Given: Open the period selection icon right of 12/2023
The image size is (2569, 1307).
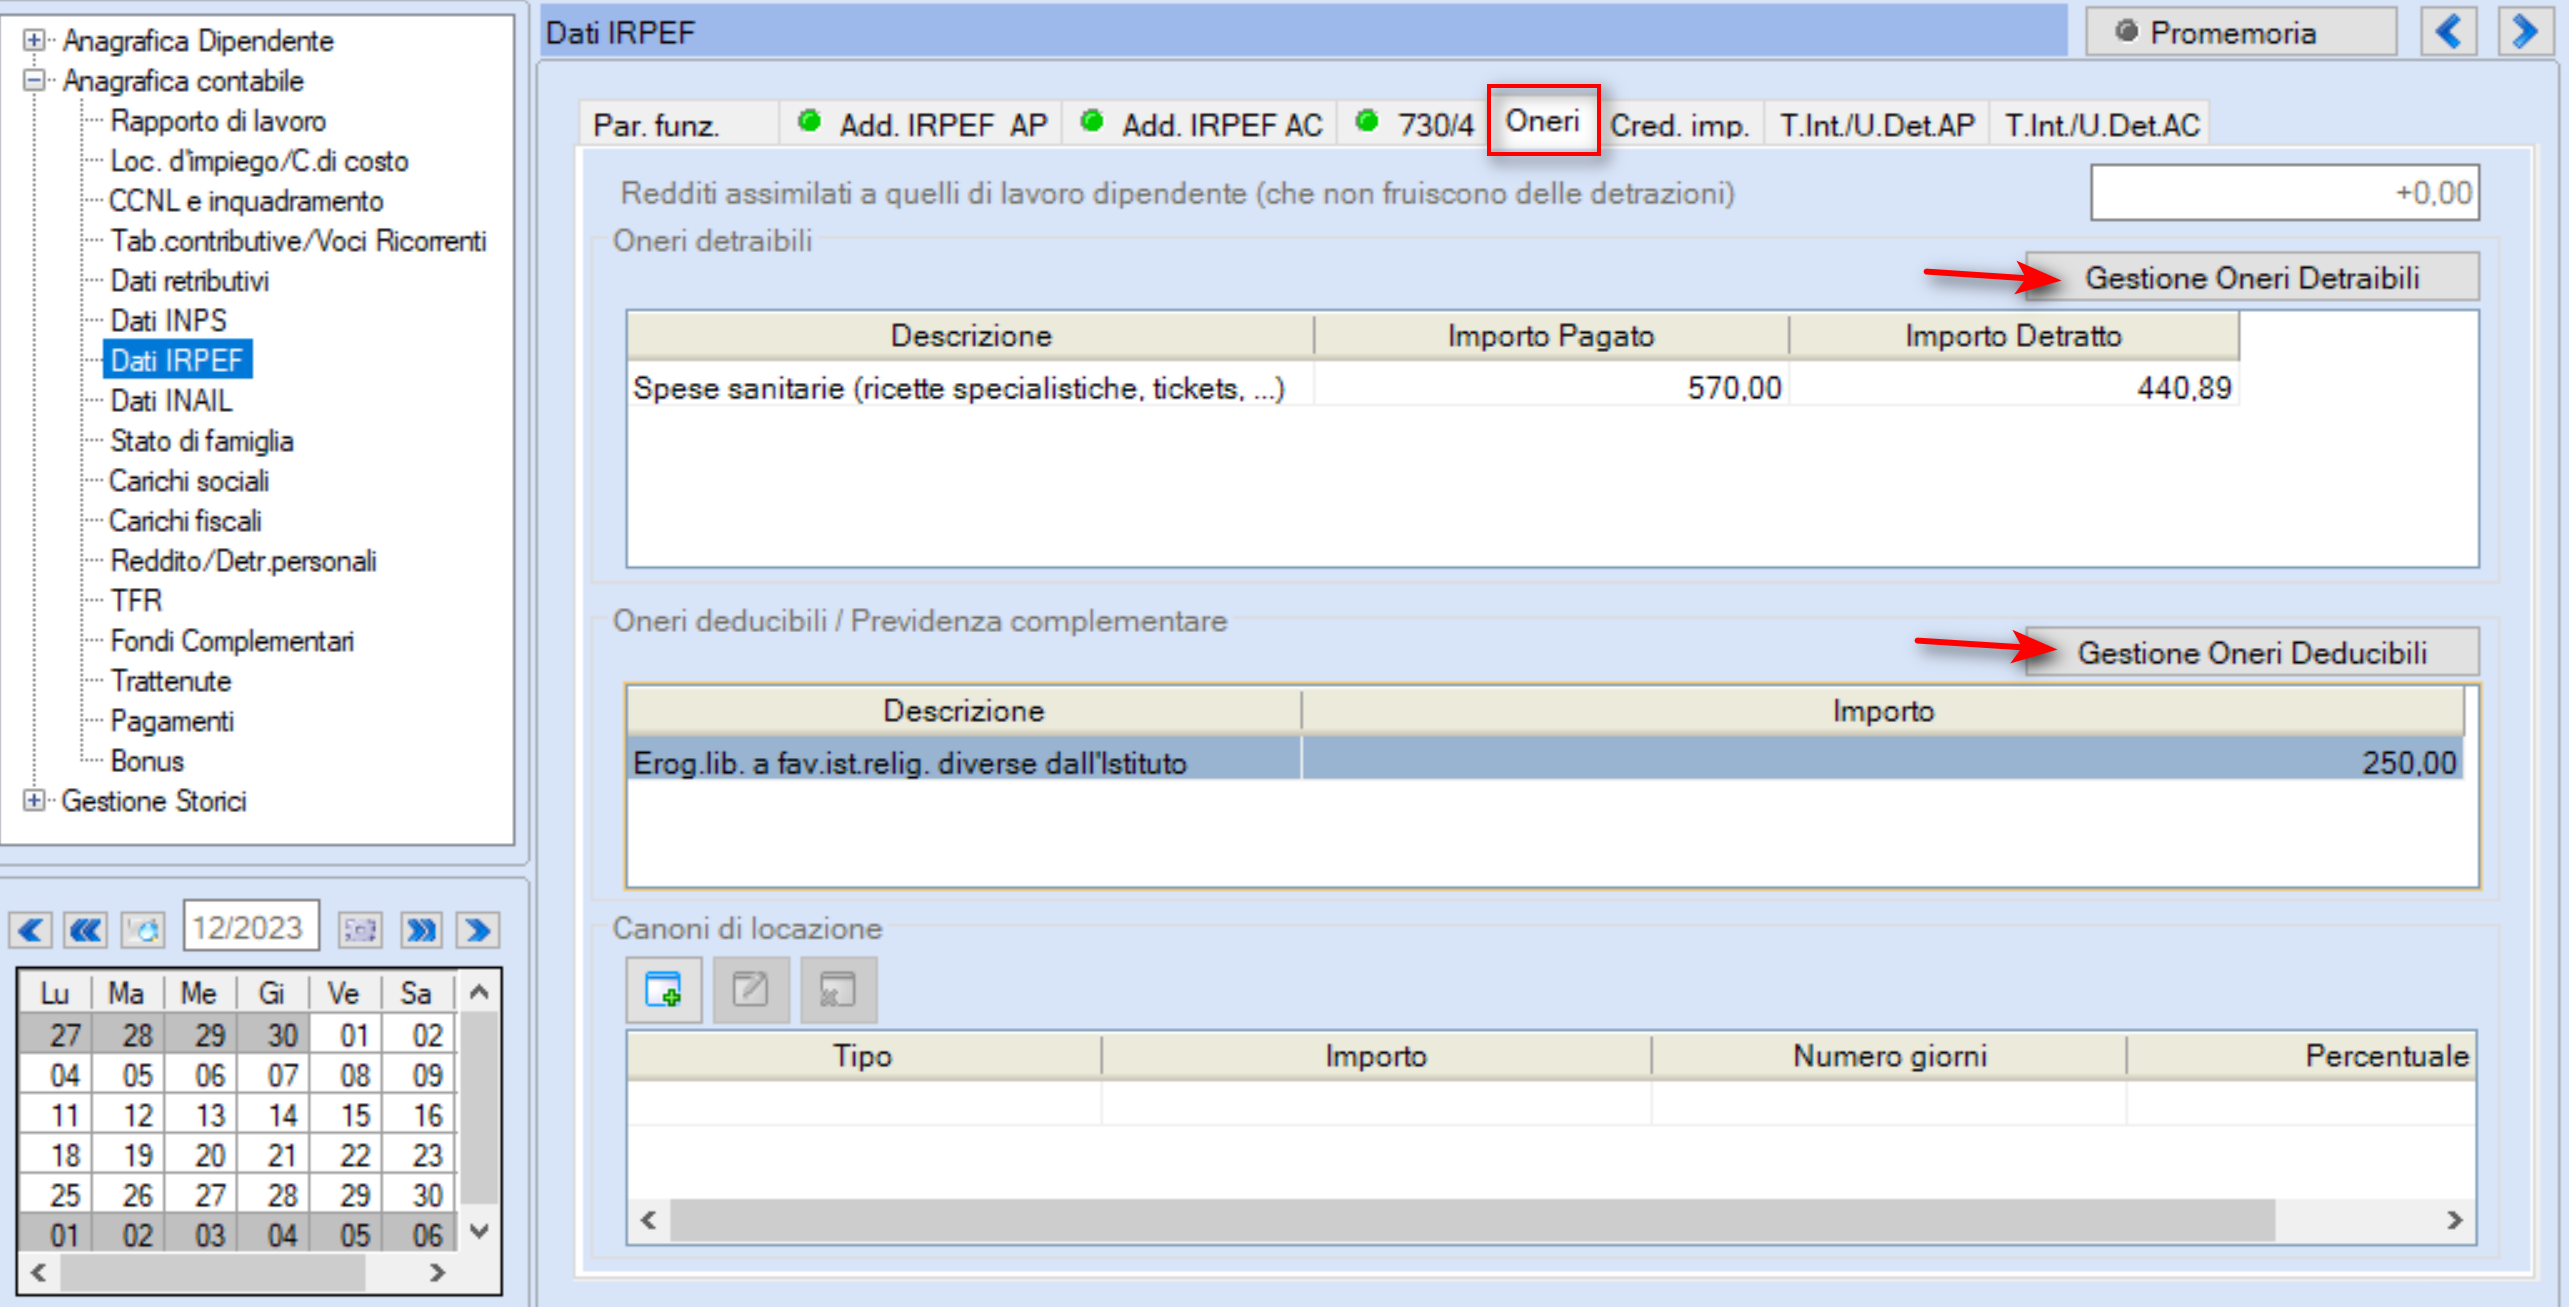Looking at the screenshot, I should (360, 930).
